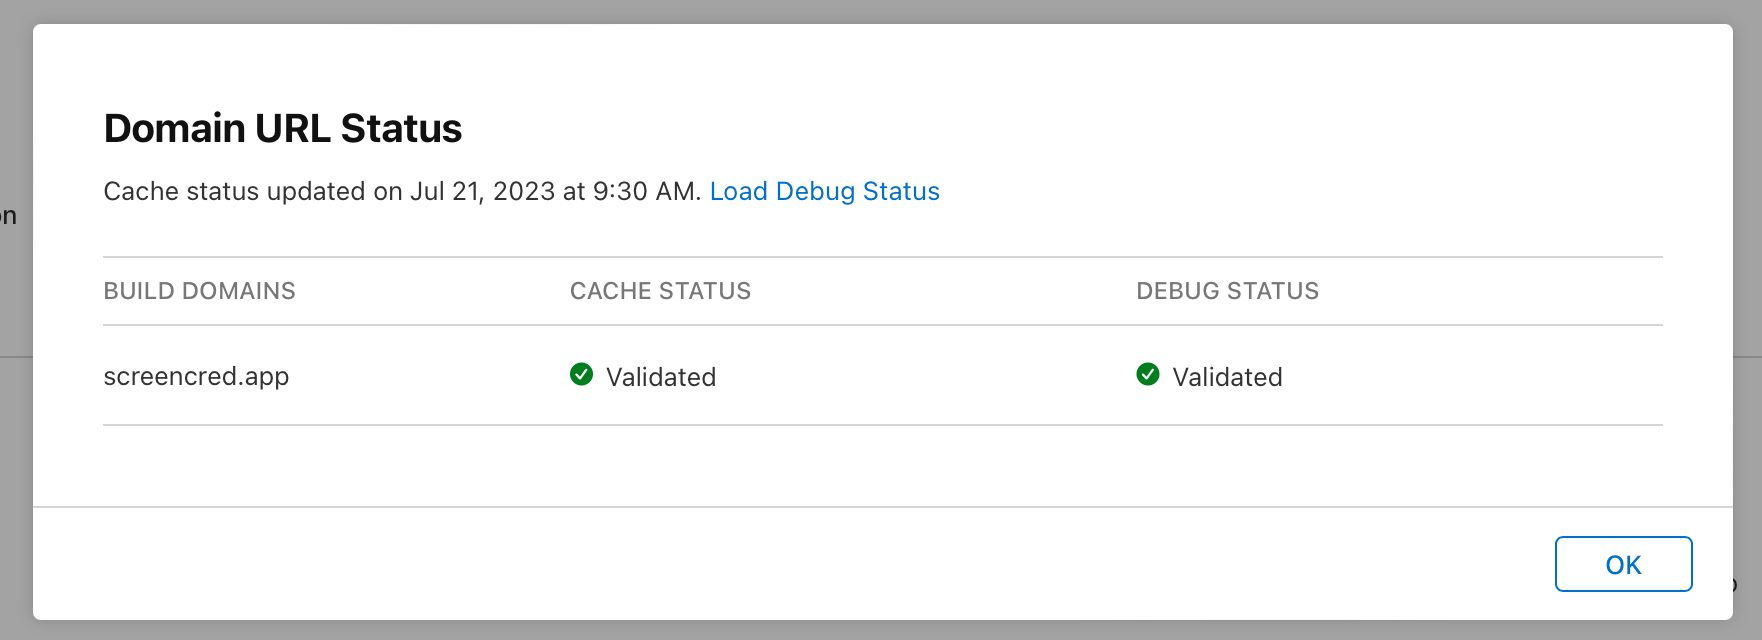Click the partially hidden text behind dialog's left edge
The height and width of the screenshot is (640, 1762).
pos(8,216)
